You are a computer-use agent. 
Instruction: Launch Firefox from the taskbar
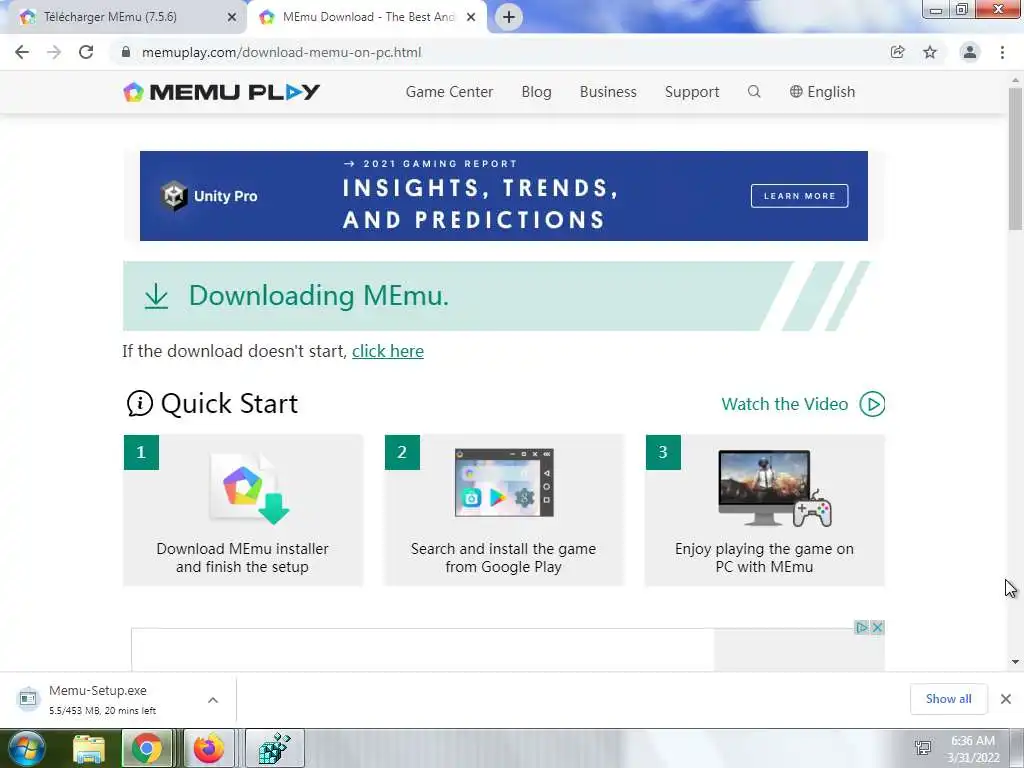(x=209, y=748)
